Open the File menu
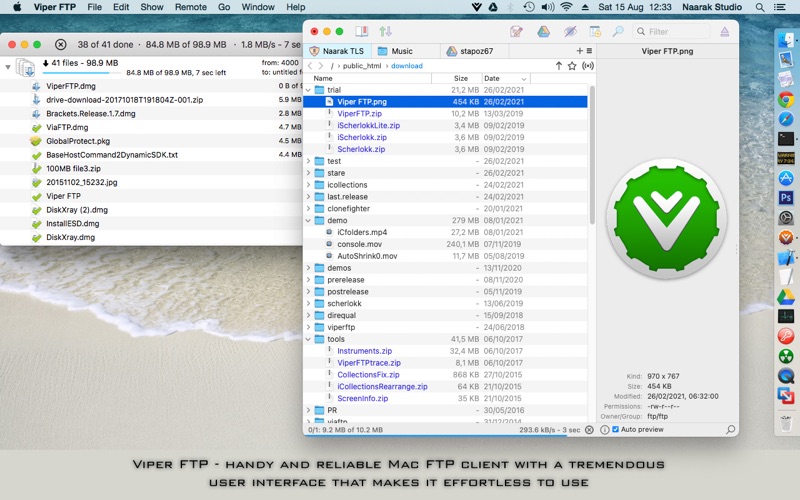 click(x=94, y=7)
